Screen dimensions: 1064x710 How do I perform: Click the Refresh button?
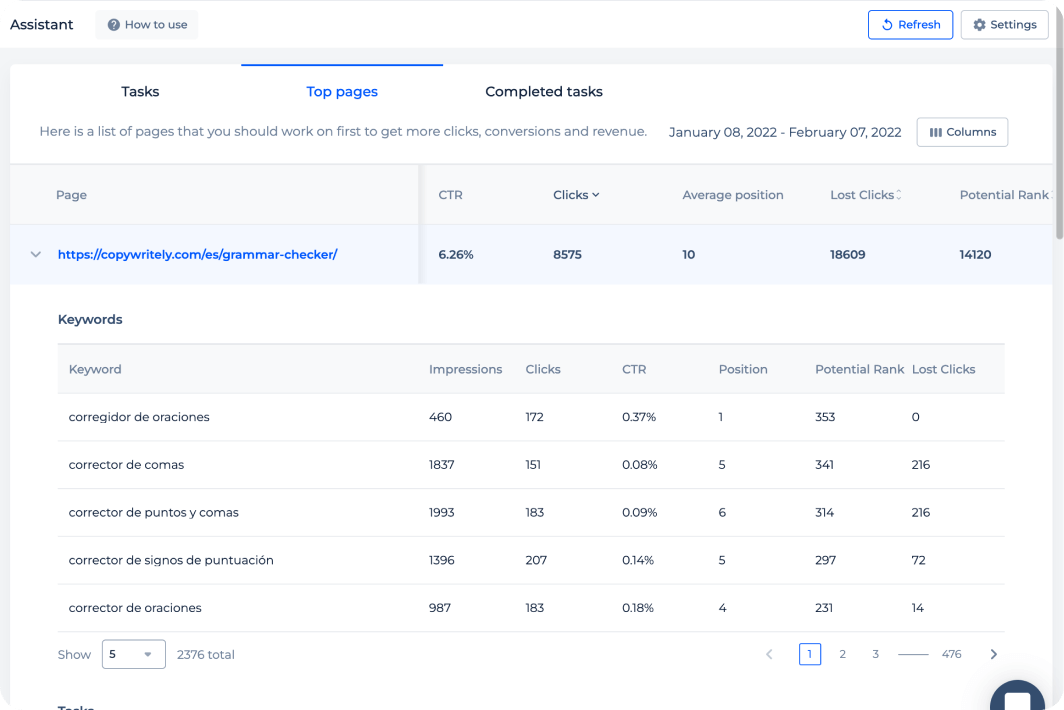coord(910,24)
